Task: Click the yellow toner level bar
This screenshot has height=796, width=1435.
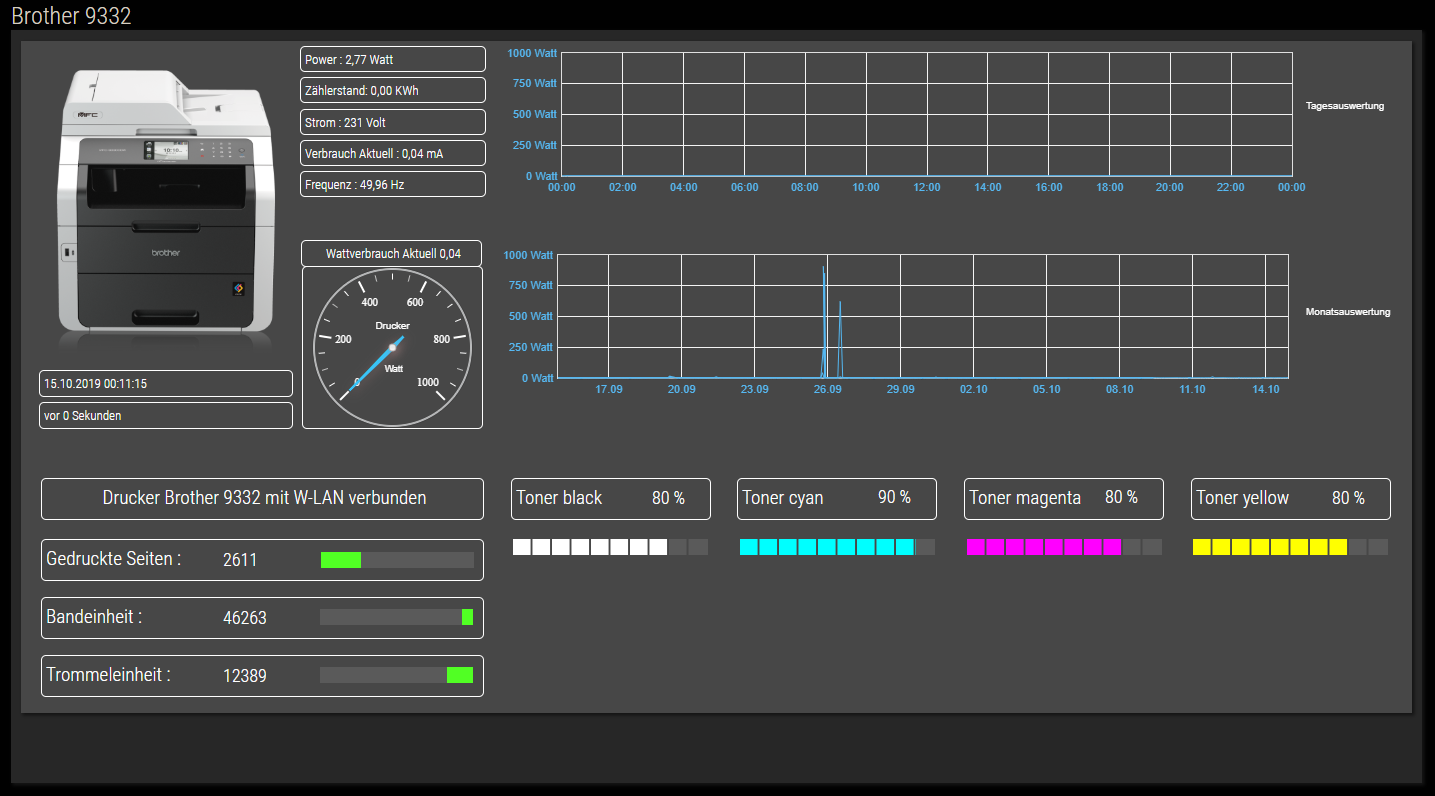Action: point(1291,547)
